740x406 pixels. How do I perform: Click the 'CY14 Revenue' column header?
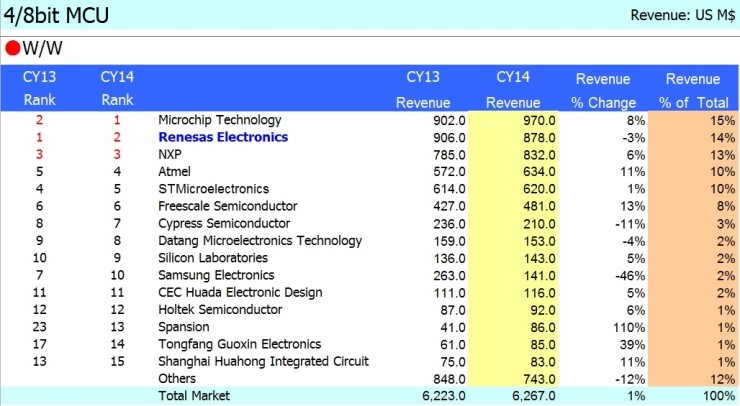coord(513,90)
